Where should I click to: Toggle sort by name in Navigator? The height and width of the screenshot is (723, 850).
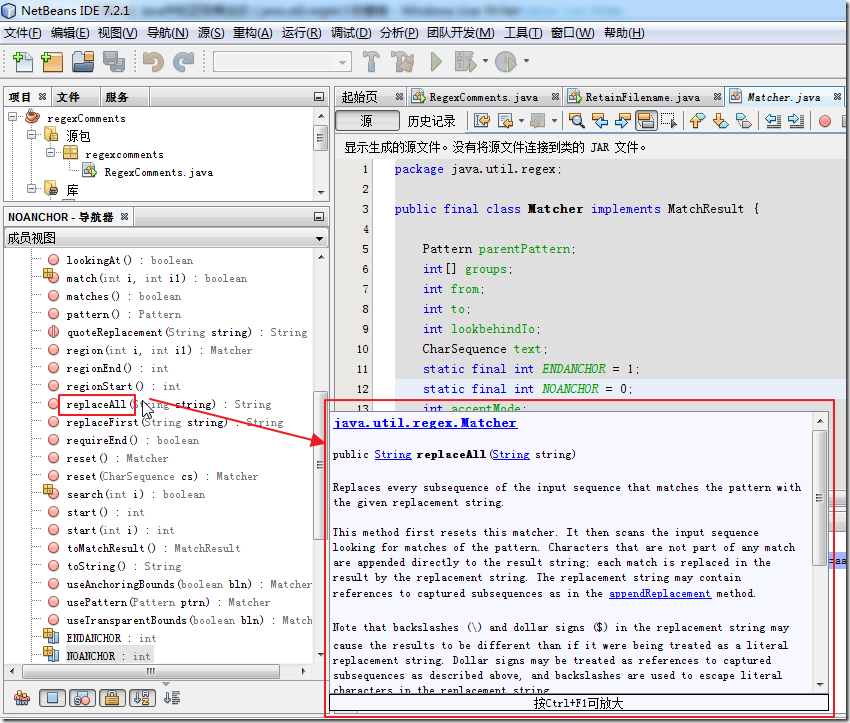point(141,698)
